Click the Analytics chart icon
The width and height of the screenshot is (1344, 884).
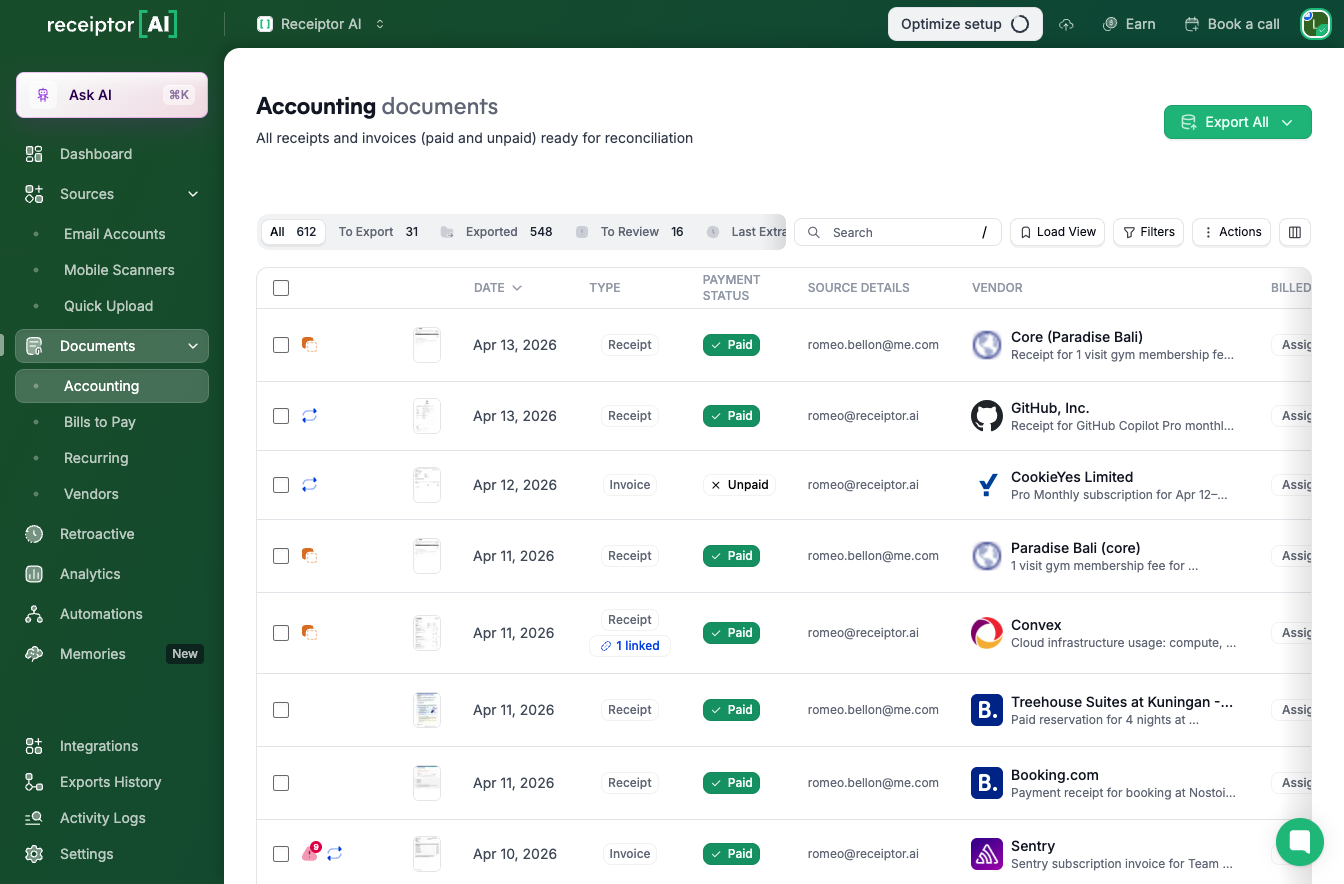coord(34,574)
